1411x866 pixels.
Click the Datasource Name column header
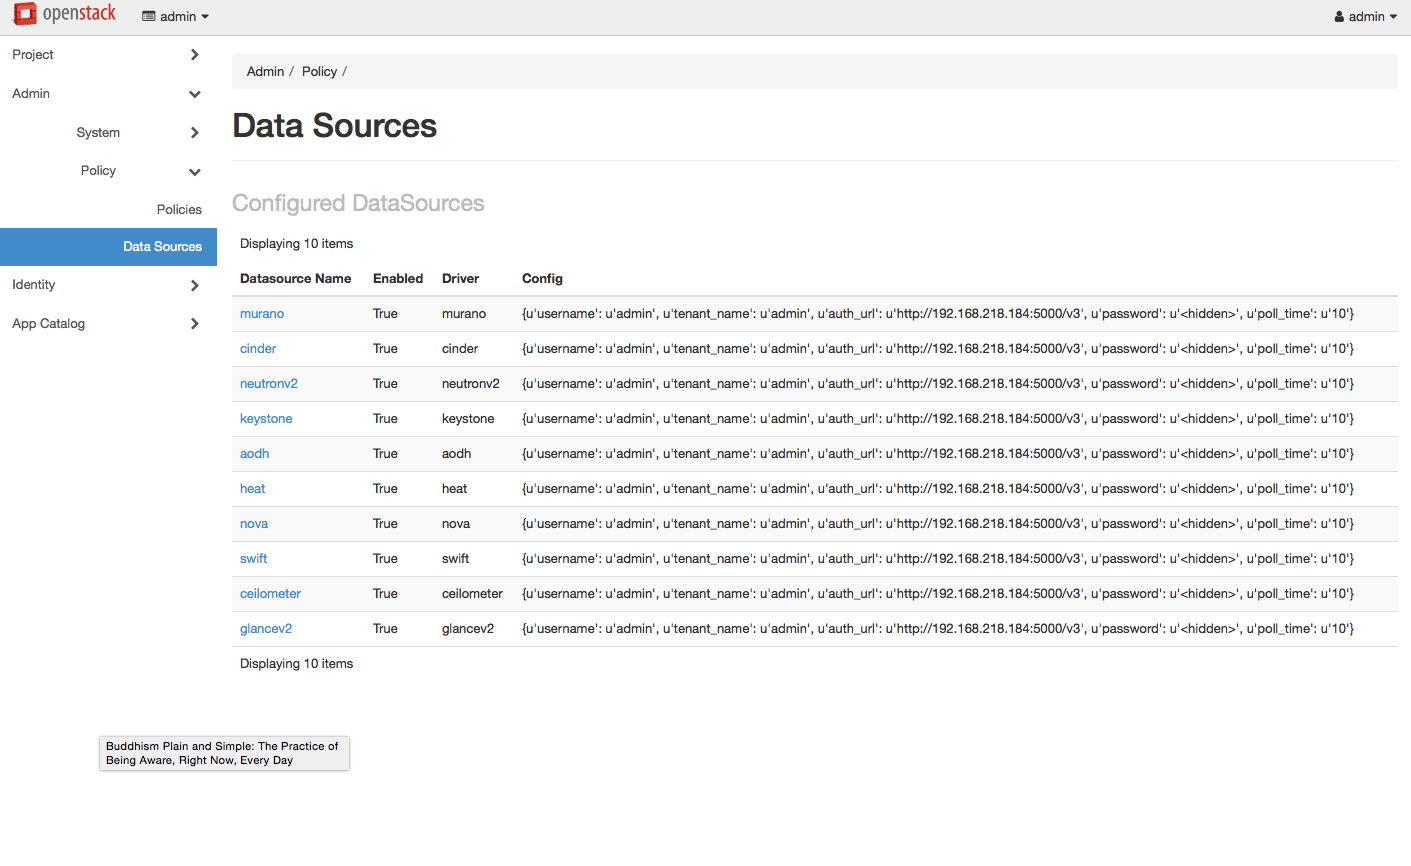tap(296, 279)
